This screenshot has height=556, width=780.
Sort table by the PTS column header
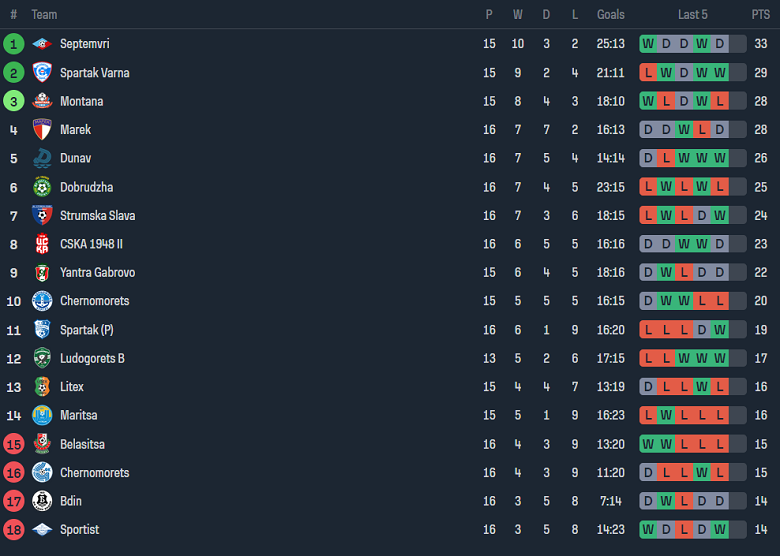pos(761,15)
